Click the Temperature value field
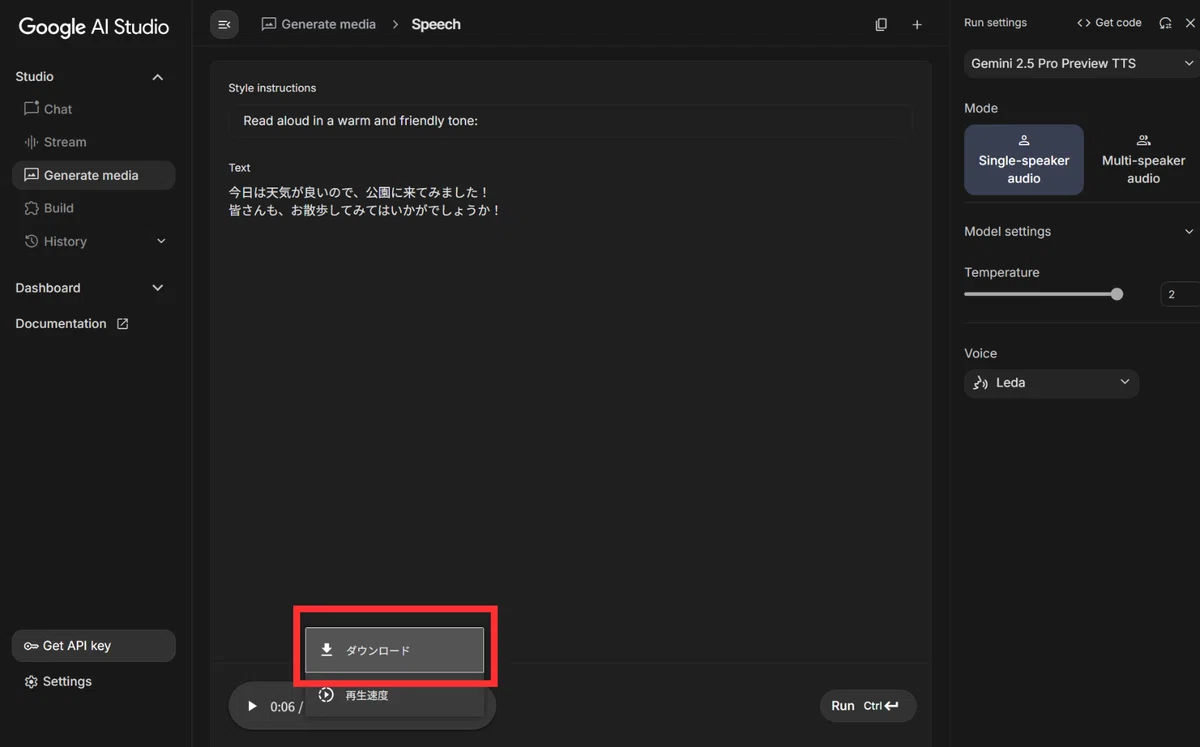The height and width of the screenshot is (747, 1200). click(x=1180, y=294)
